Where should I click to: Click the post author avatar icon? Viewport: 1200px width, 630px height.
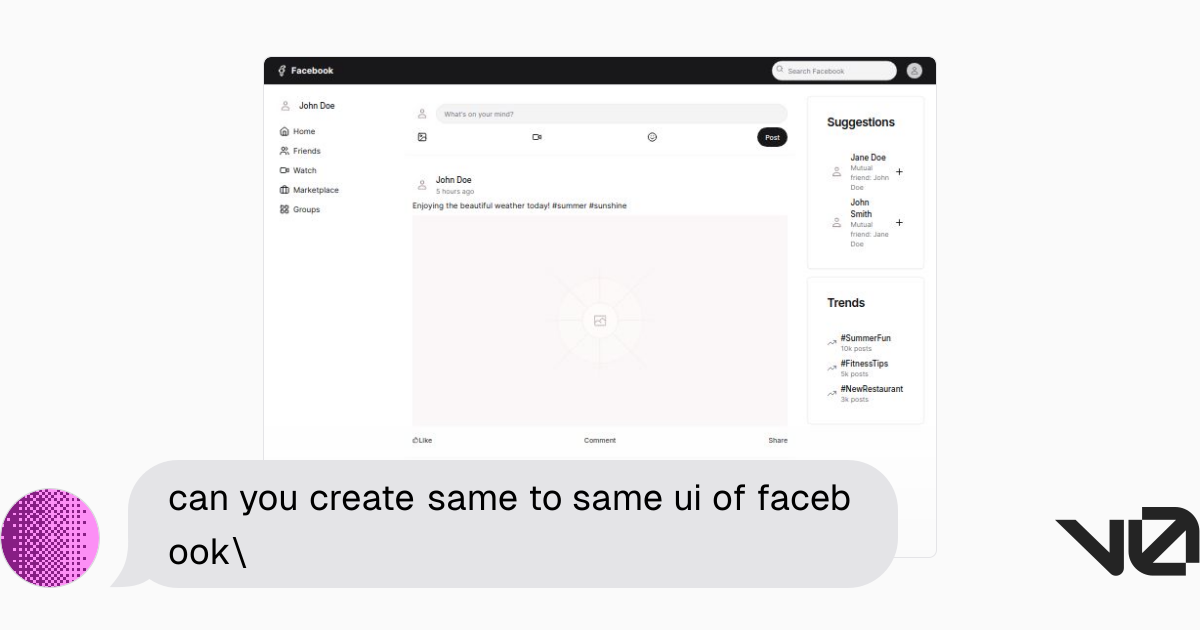pos(422,185)
